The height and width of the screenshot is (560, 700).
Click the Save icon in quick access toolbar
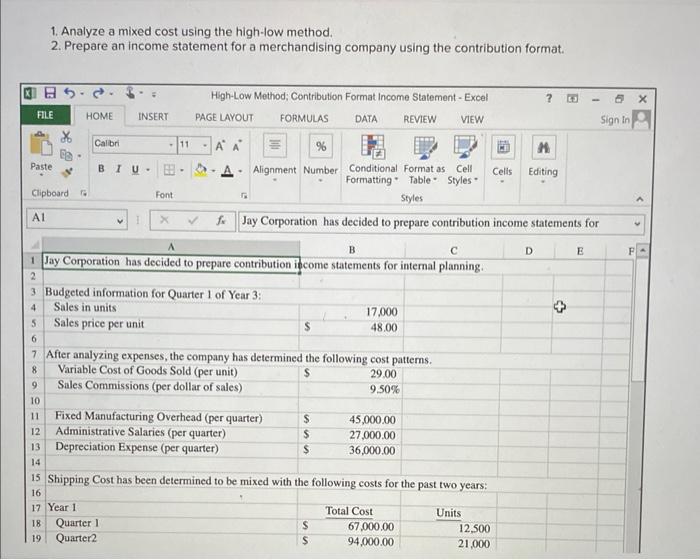(x=50, y=93)
